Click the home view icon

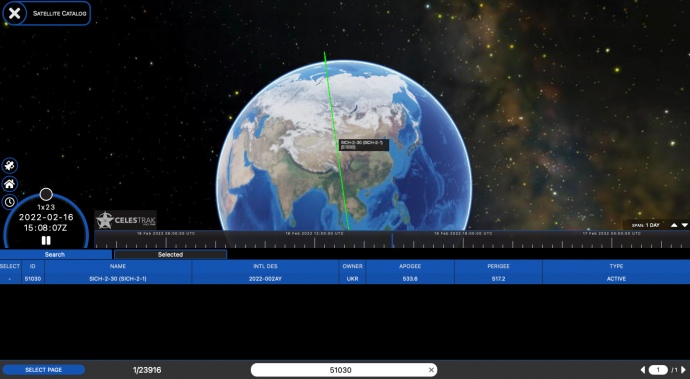click(10, 184)
